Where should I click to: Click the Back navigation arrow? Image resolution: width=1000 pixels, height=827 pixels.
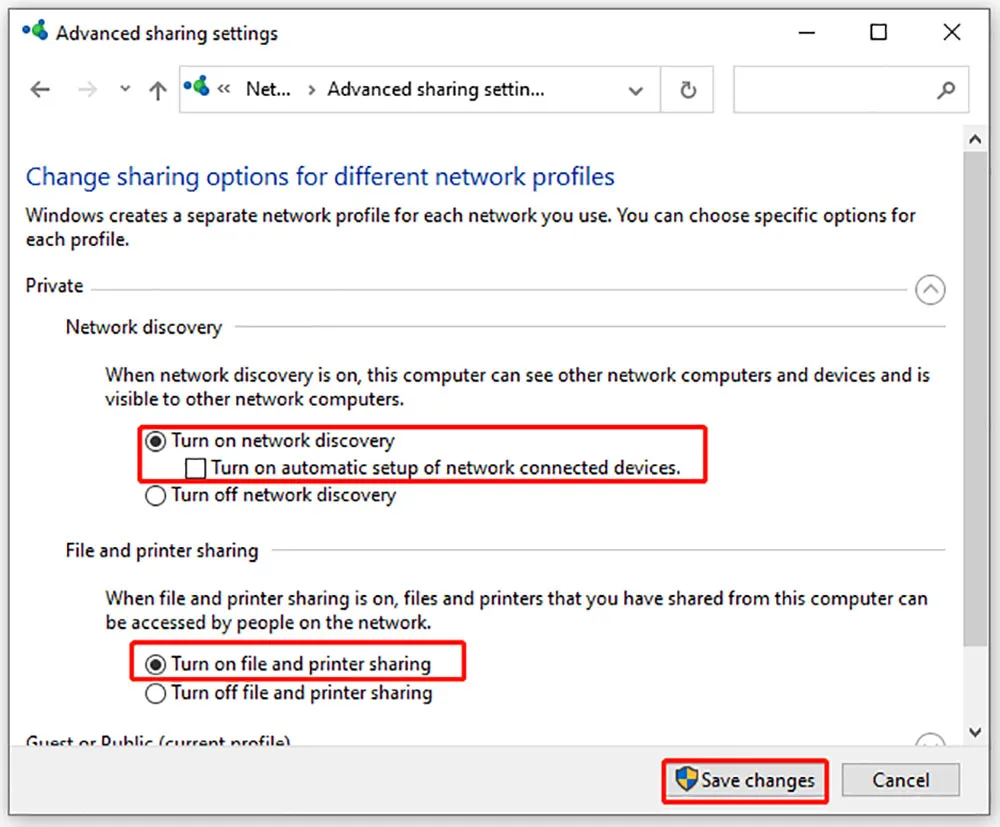point(40,90)
